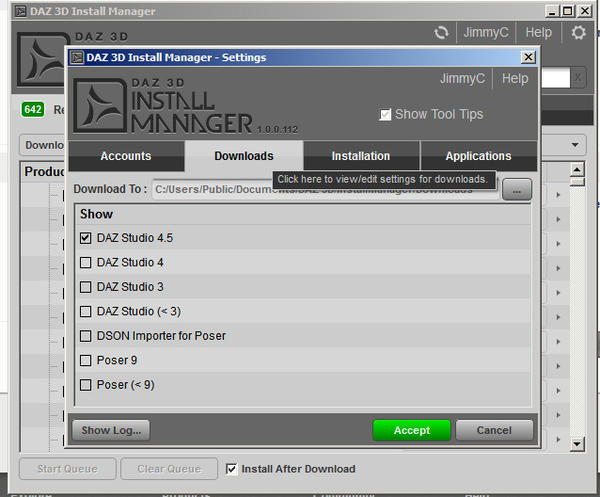The width and height of the screenshot is (600, 497).
Task: Expand the first product row arrow
Action: click(558, 195)
